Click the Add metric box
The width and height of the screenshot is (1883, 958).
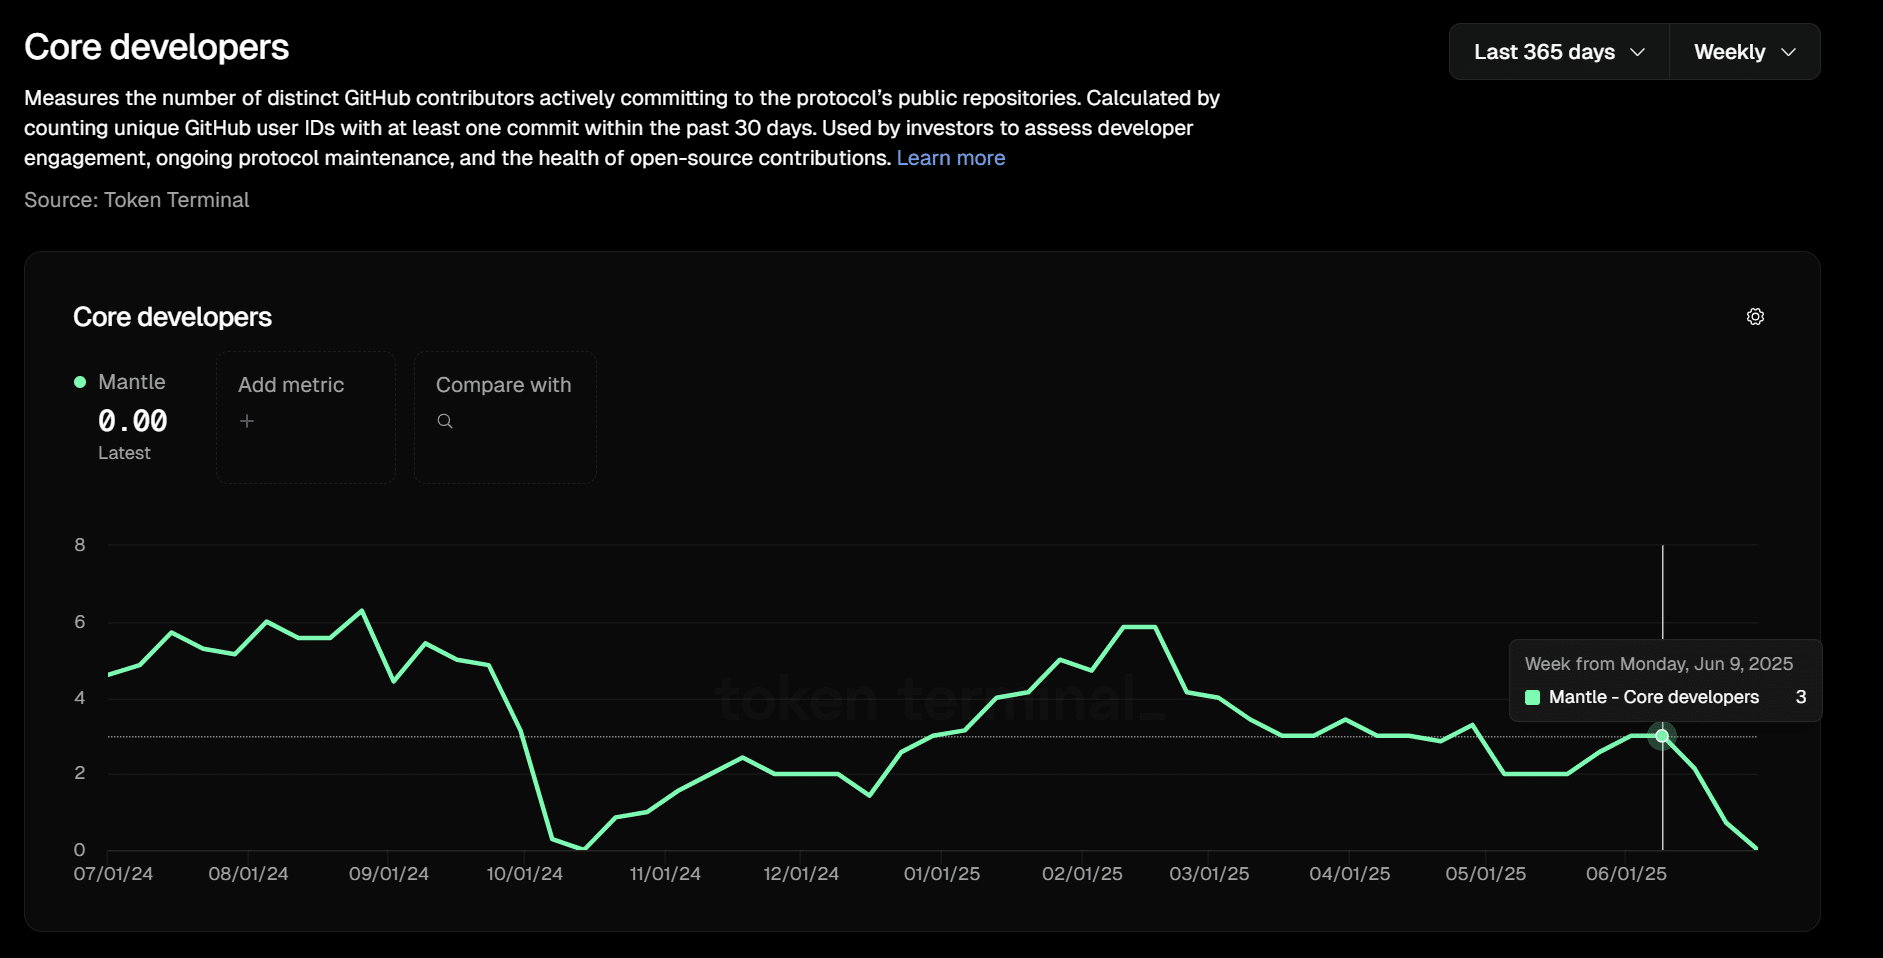pyautogui.click(x=305, y=416)
